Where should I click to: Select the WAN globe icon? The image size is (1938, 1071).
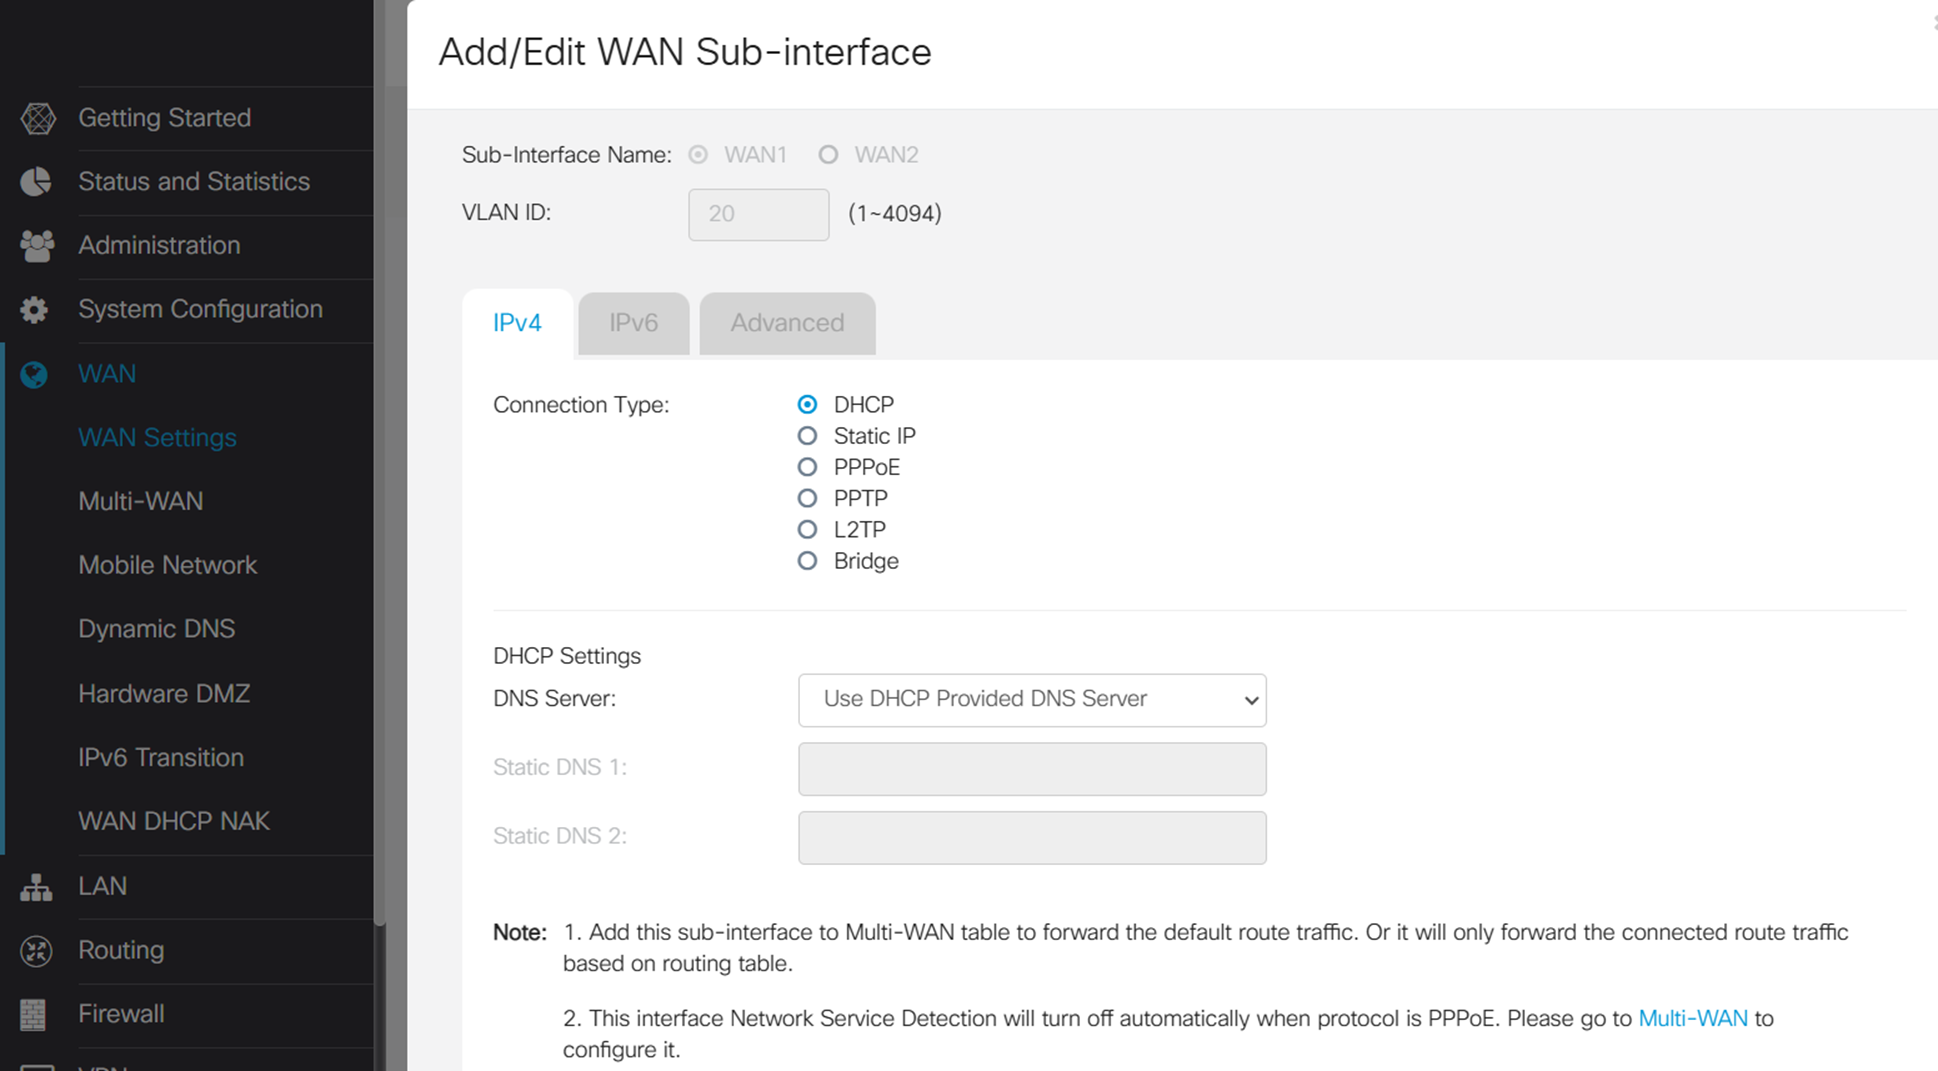click(x=36, y=373)
